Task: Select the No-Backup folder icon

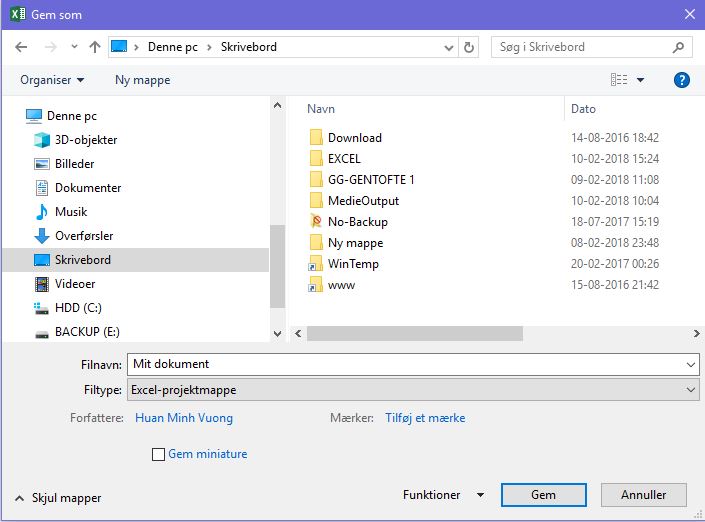Action: tap(316, 222)
